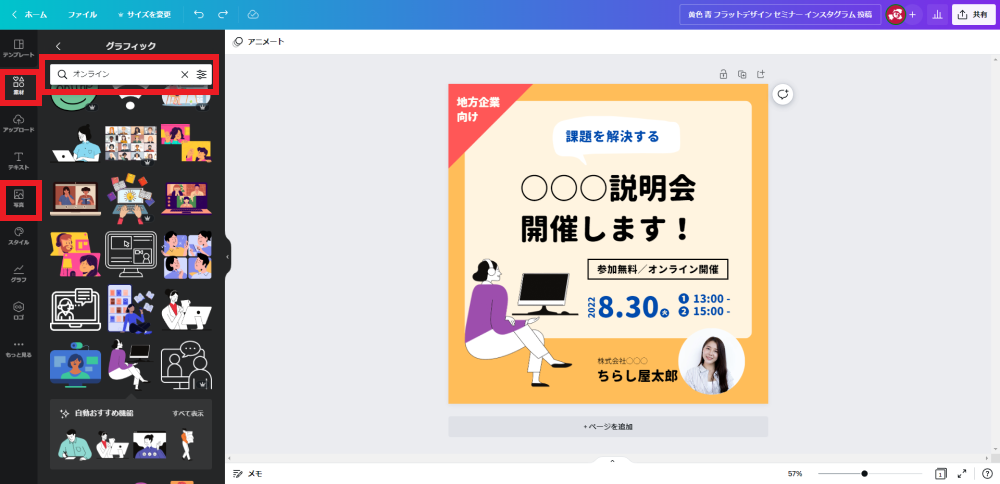Clear the オンライン search text

click(x=185, y=75)
